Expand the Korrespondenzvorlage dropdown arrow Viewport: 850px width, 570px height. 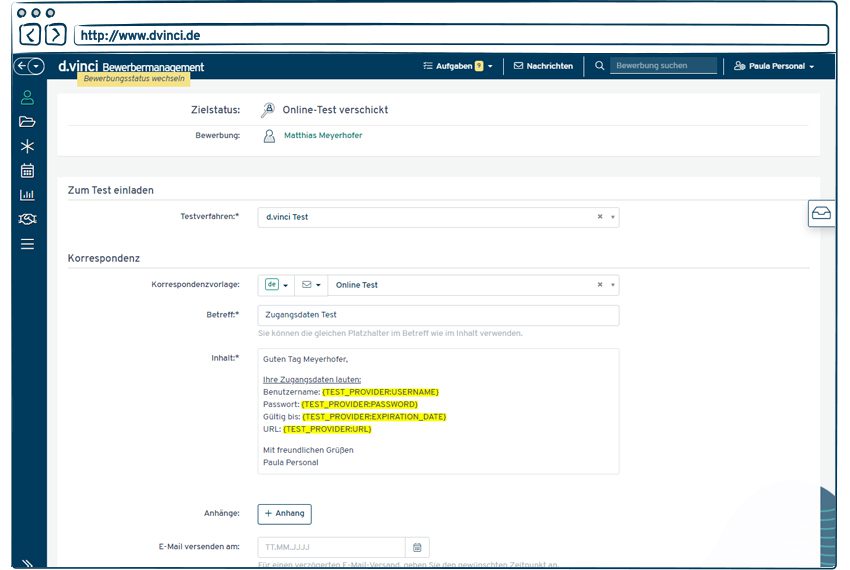613,285
